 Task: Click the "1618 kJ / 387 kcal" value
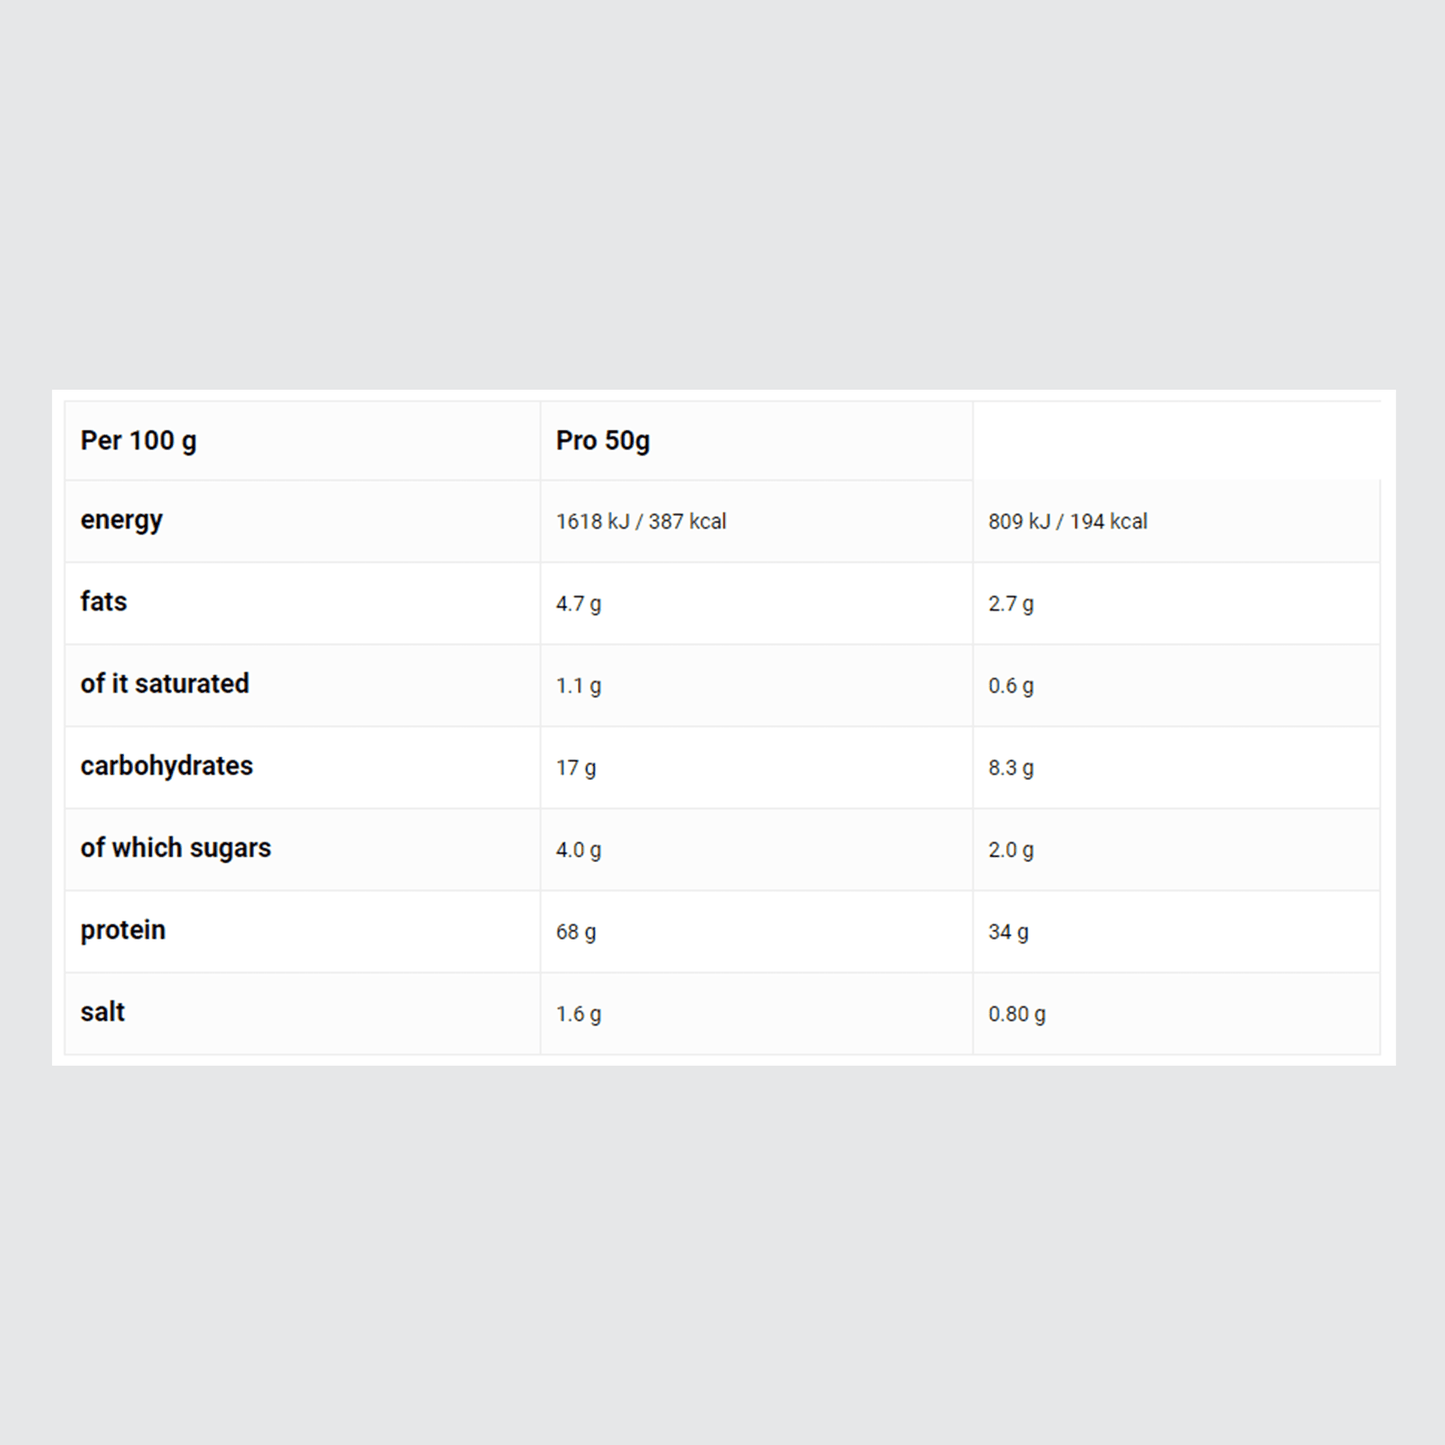[641, 522]
